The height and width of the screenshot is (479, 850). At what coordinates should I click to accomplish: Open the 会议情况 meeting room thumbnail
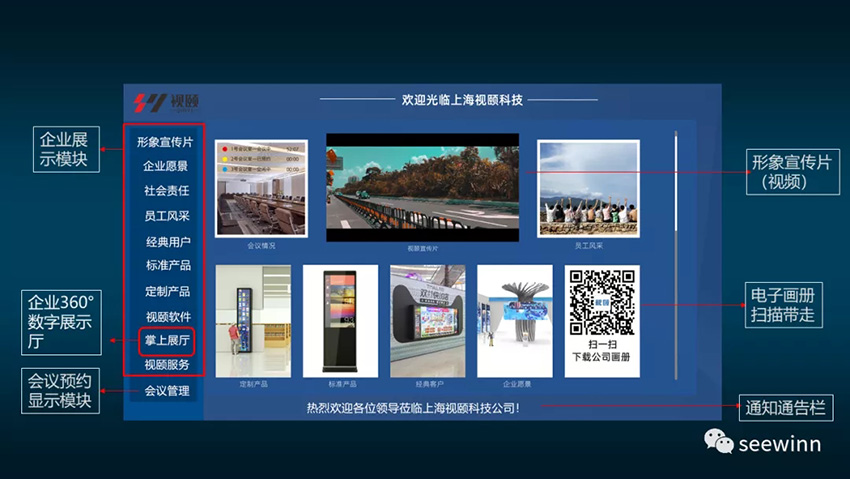[x=261, y=188]
